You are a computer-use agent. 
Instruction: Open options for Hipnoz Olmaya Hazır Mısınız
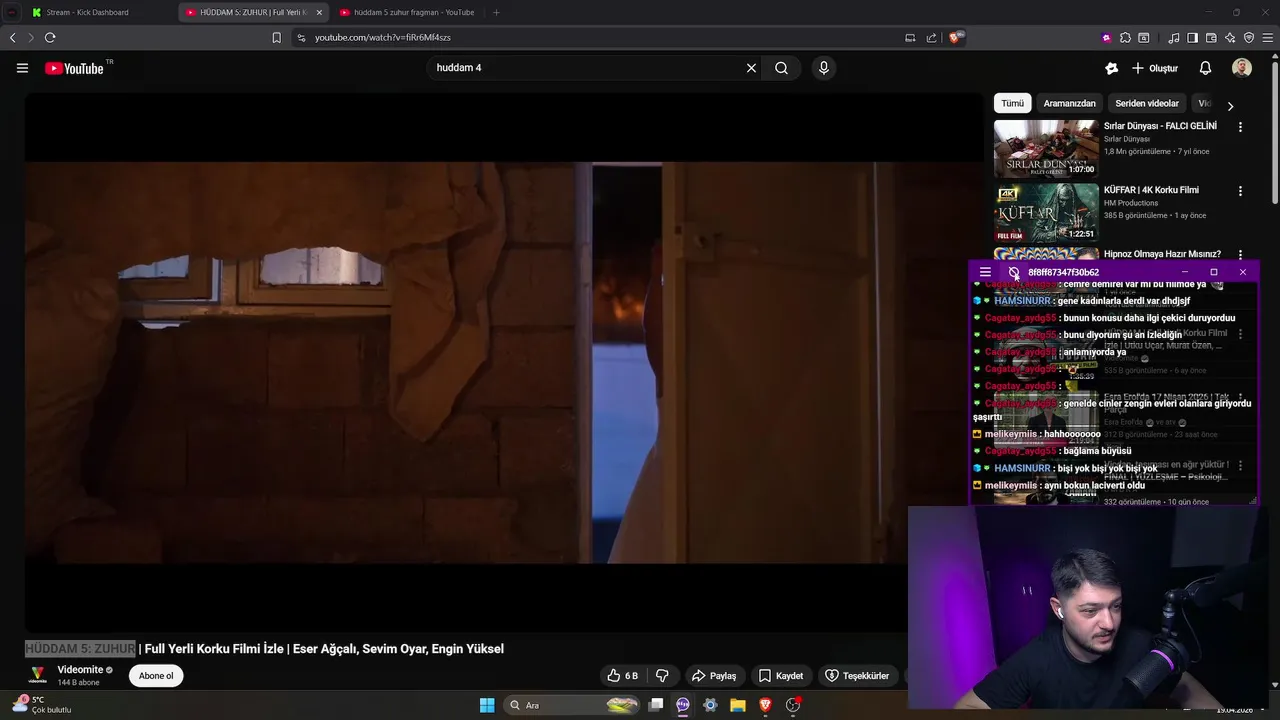tap(1240, 255)
